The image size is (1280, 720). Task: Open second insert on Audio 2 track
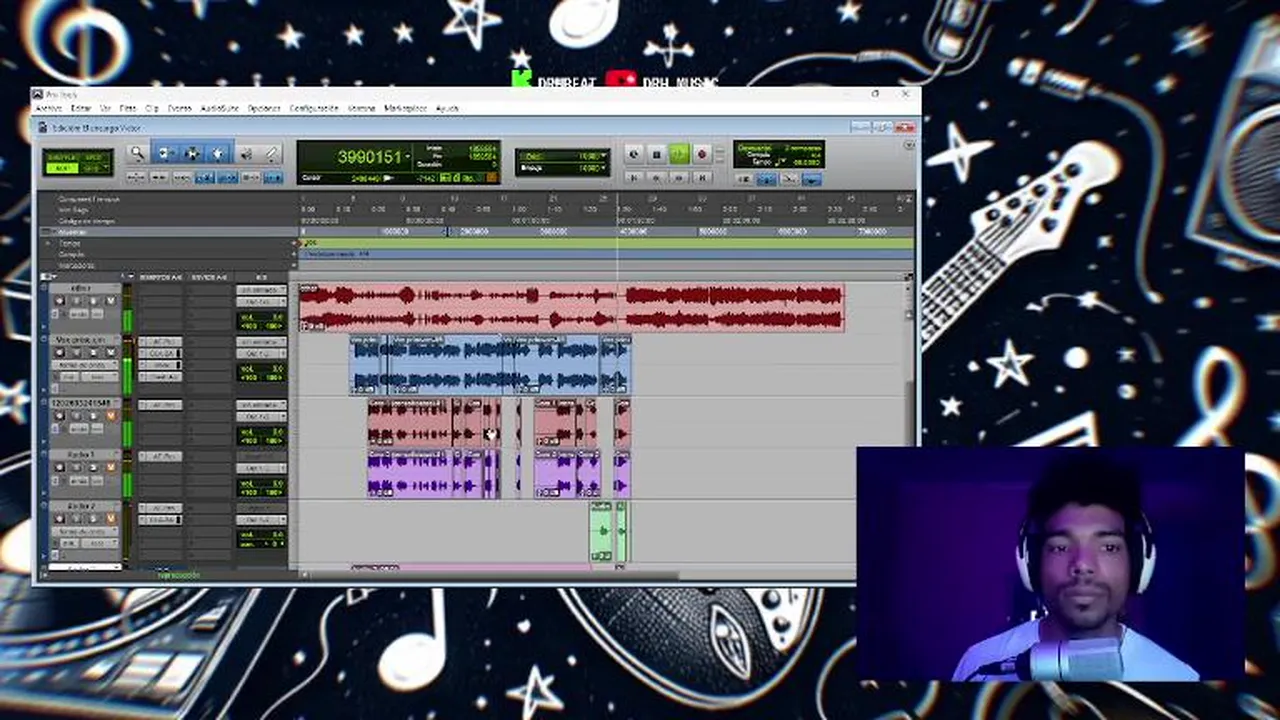(160, 520)
